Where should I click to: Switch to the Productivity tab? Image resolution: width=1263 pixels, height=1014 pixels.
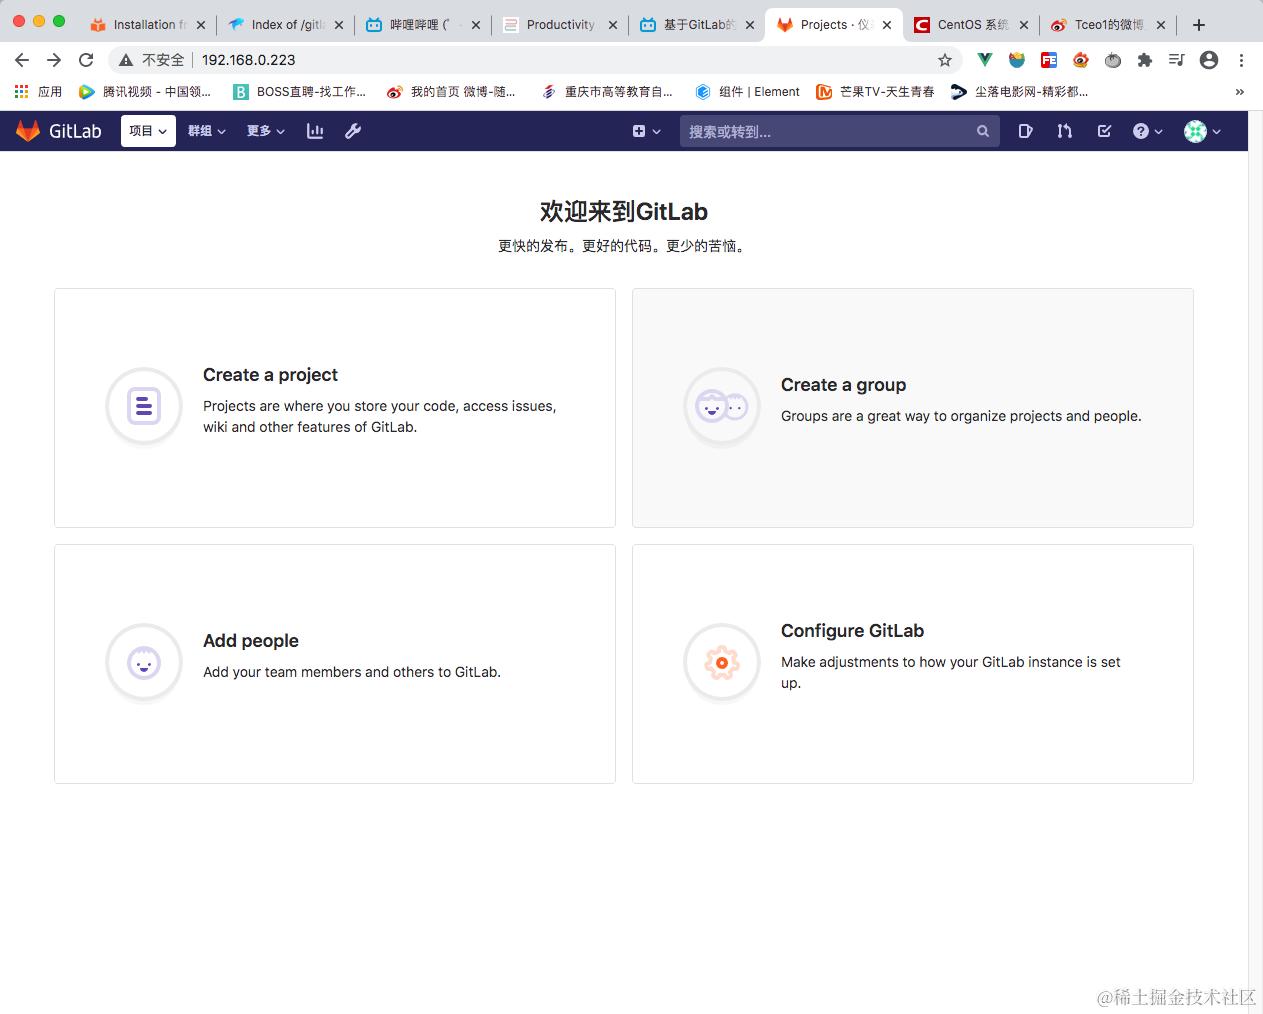point(560,25)
